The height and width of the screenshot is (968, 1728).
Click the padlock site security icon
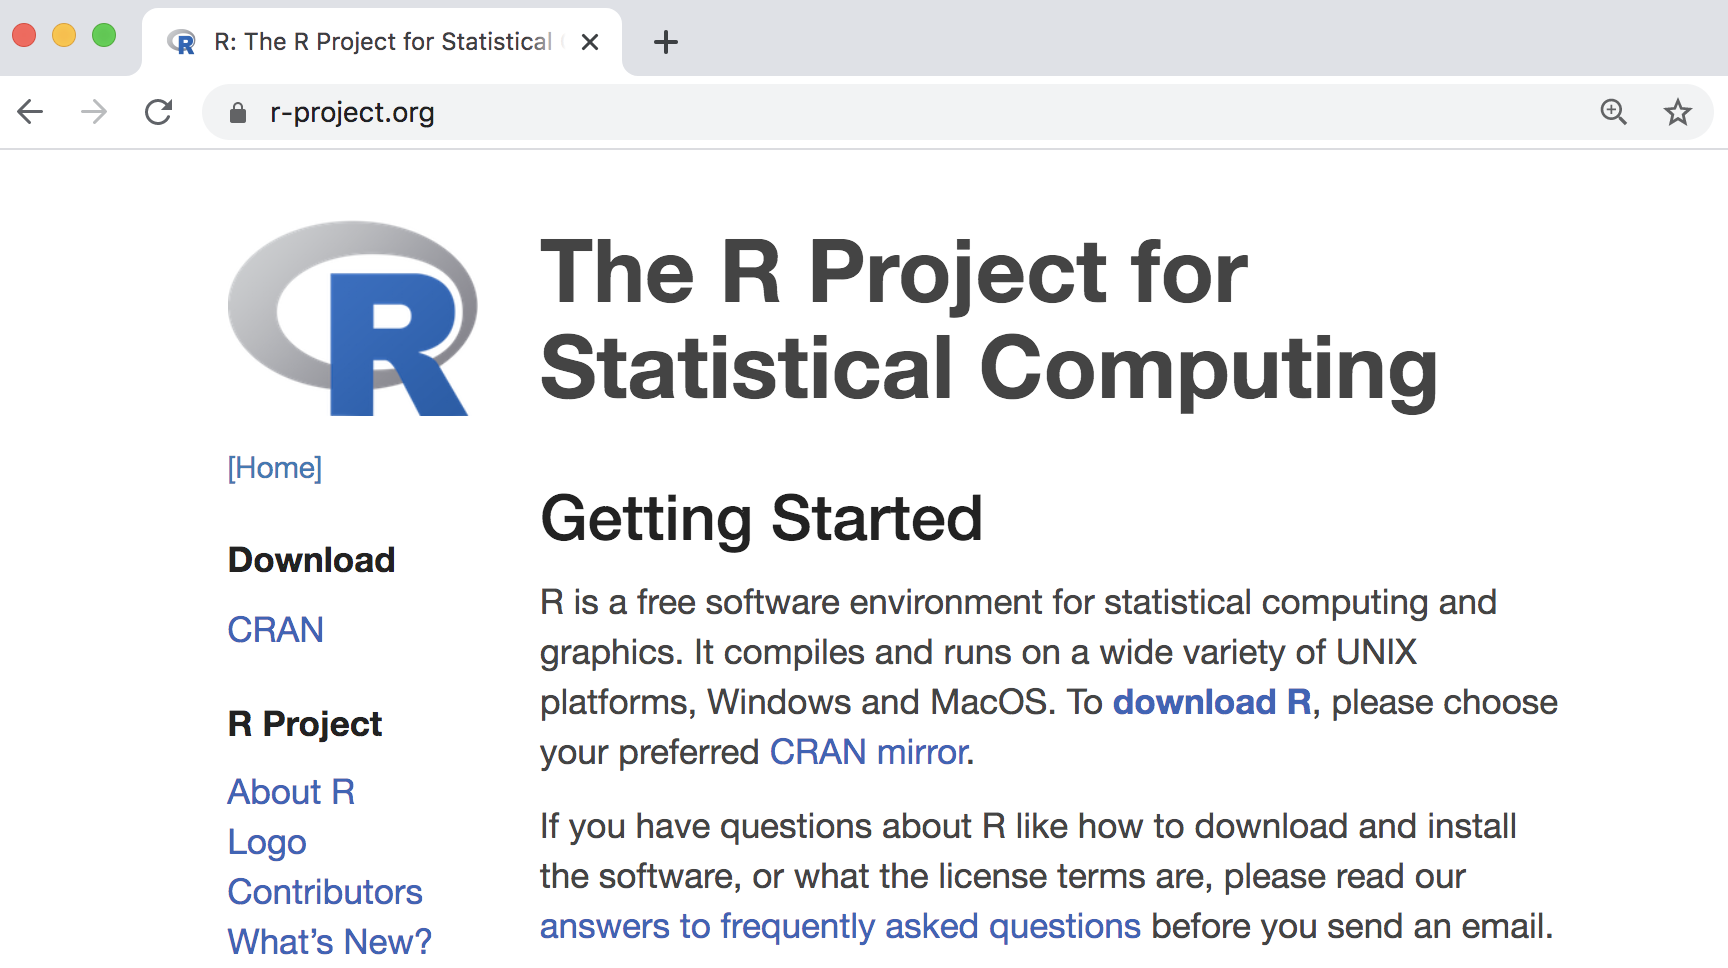click(237, 113)
